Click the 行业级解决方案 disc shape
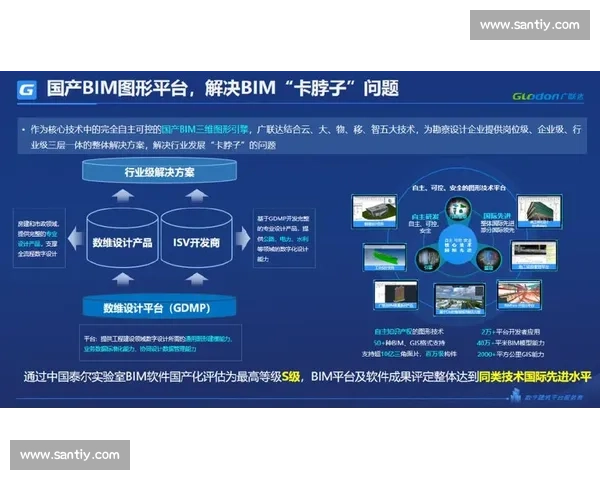This screenshot has height=480, width=600. (159, 171)
